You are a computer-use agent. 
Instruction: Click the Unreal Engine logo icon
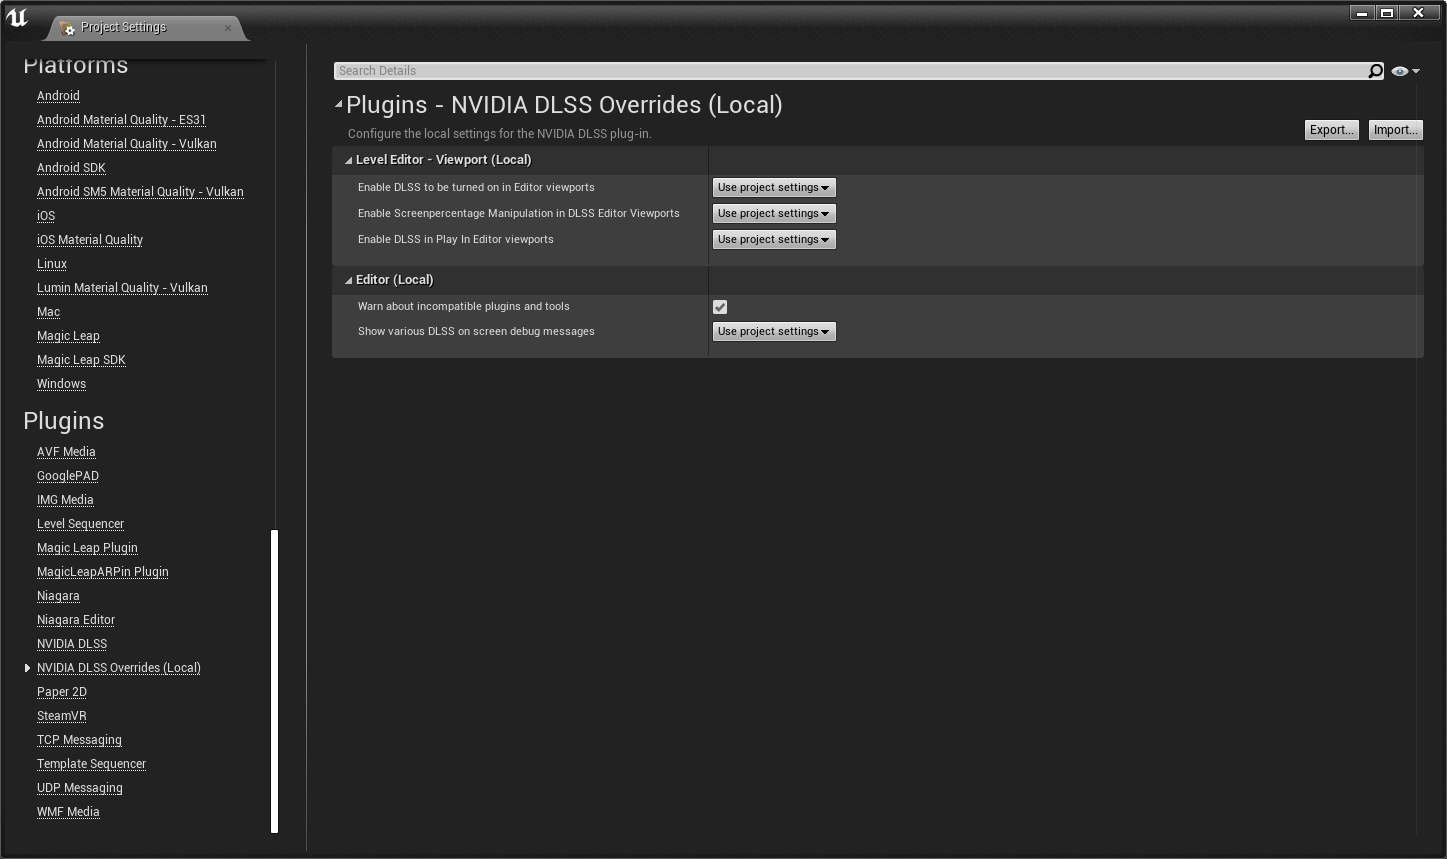pyautogui.click(x=17, y=17)
